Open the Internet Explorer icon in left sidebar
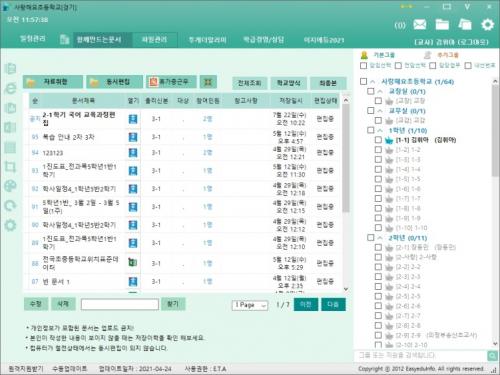 [11, 88]
